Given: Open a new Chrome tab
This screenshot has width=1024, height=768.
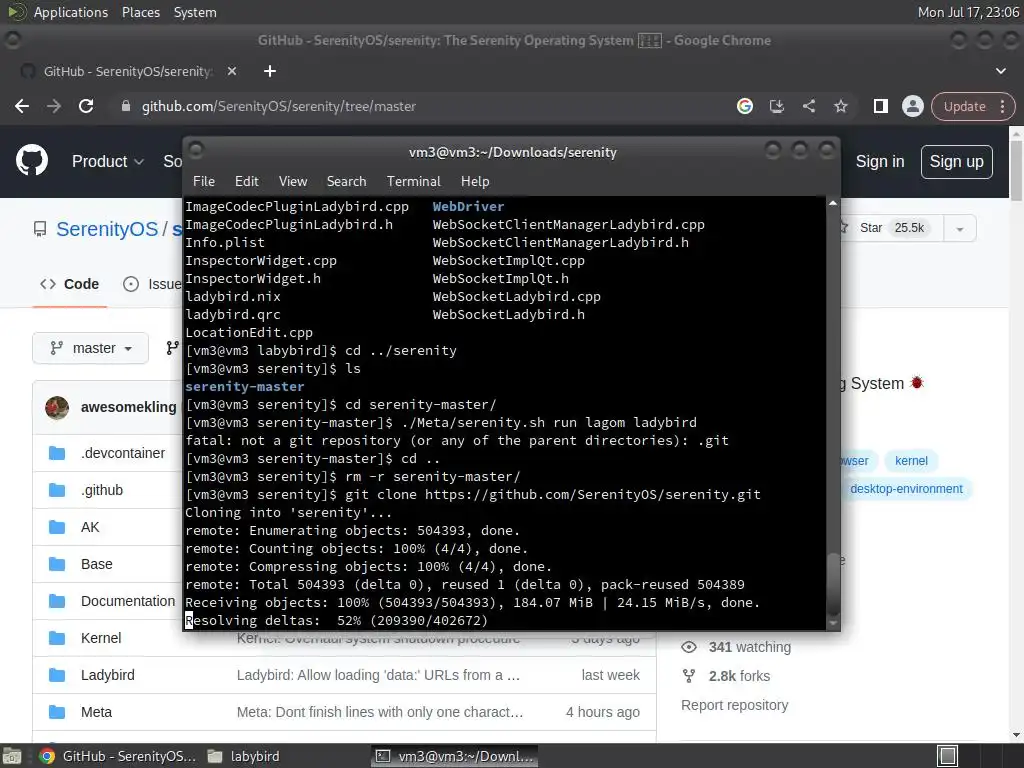Looking at the screenshot, I should pos(270,71).
